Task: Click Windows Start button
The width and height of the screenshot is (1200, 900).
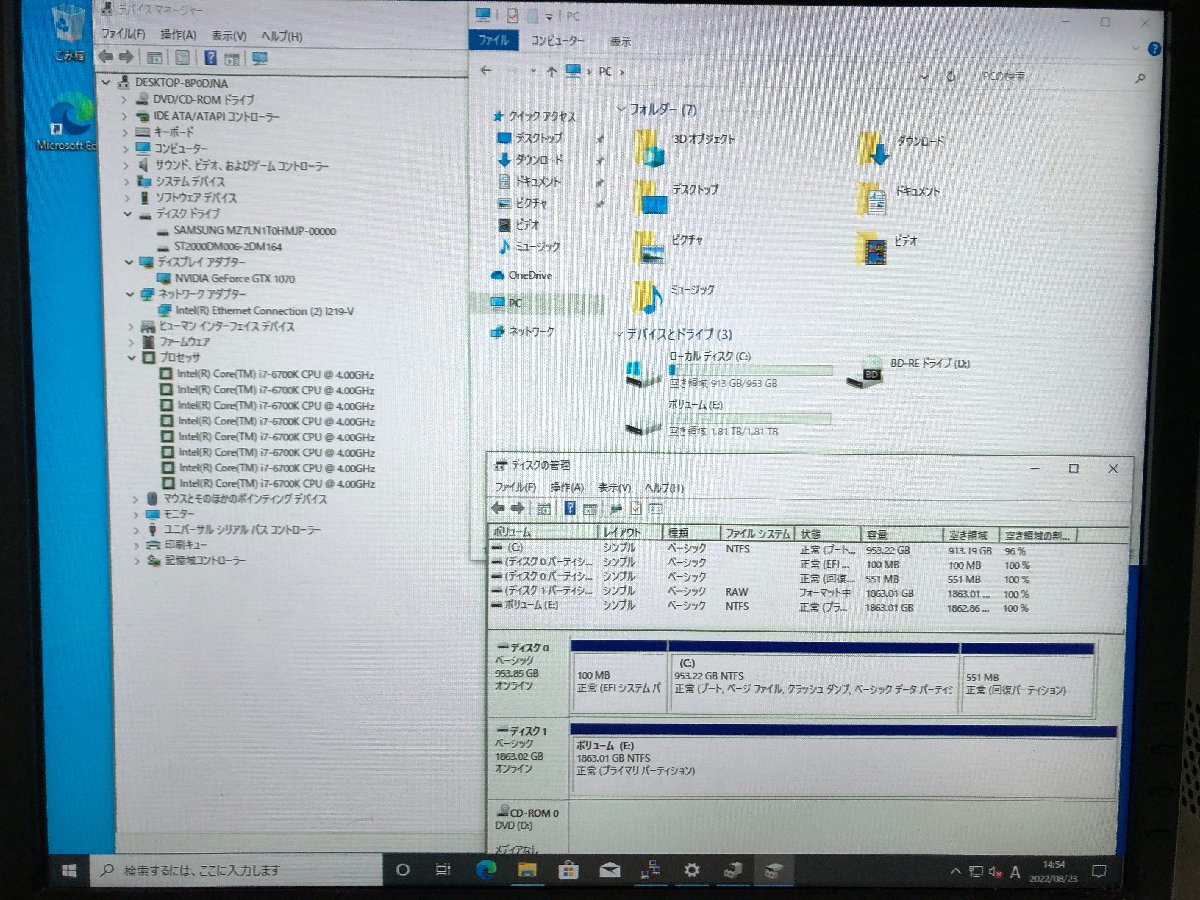Action: pos(69,870)
